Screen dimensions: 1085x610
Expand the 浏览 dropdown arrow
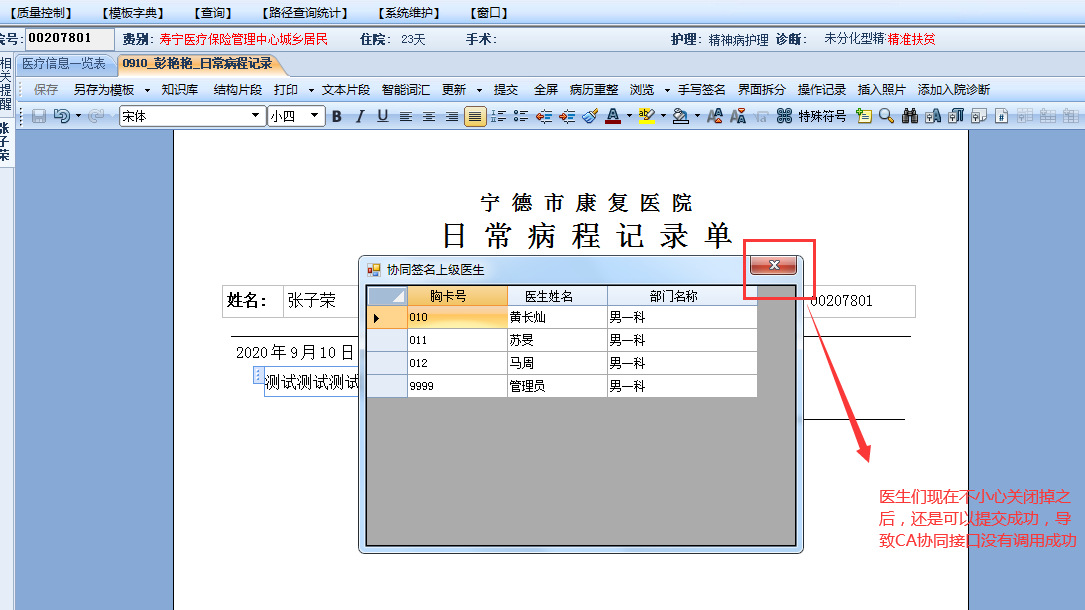pos(667,90)
